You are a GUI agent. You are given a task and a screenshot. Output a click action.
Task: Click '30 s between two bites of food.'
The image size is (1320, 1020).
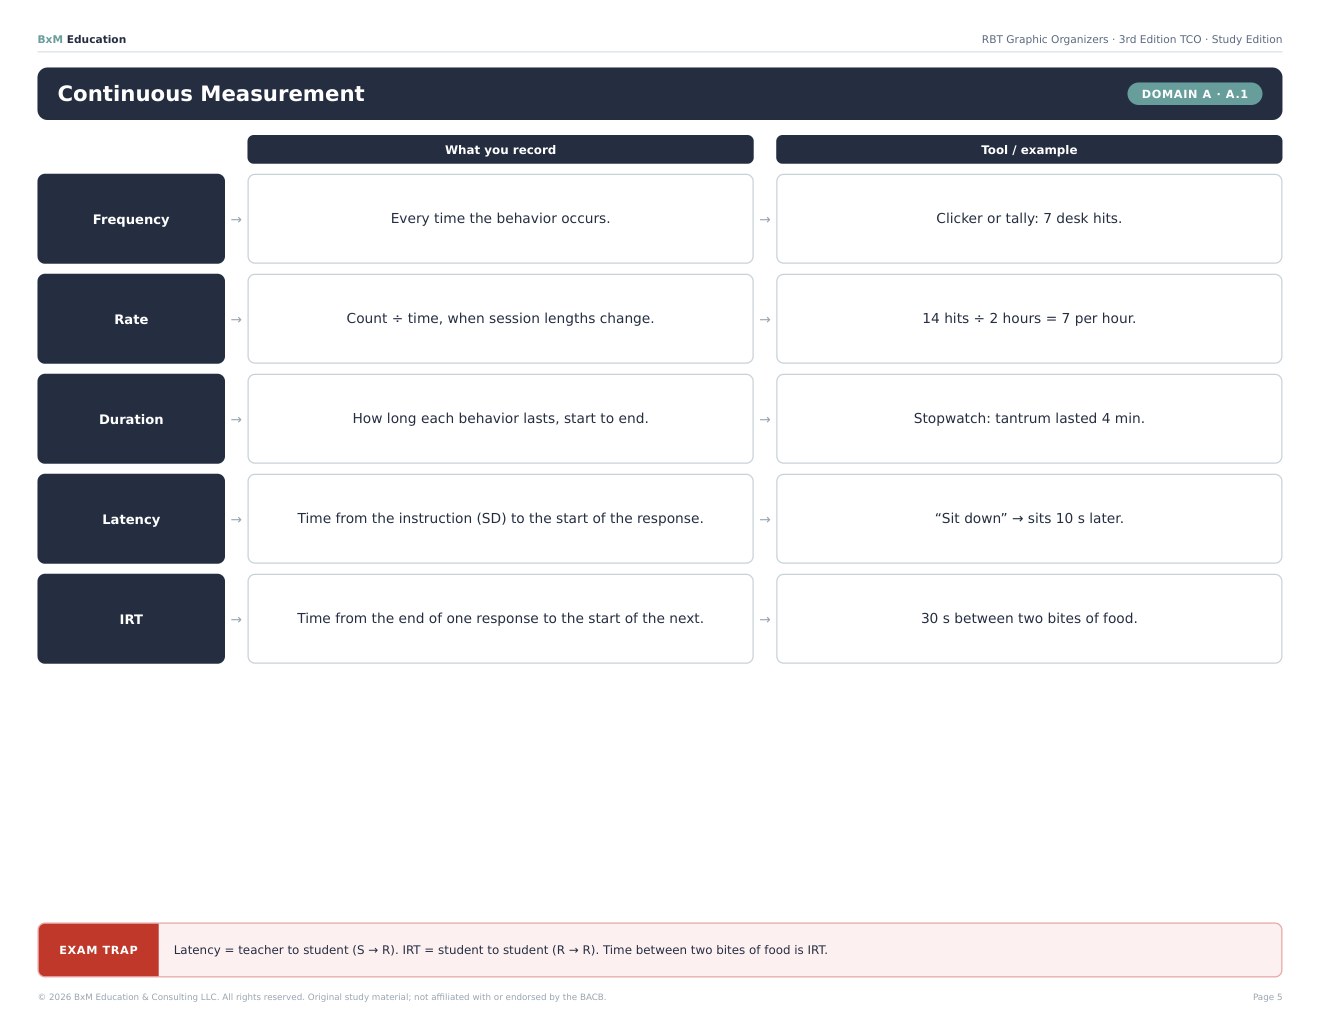click(1029, 619)
